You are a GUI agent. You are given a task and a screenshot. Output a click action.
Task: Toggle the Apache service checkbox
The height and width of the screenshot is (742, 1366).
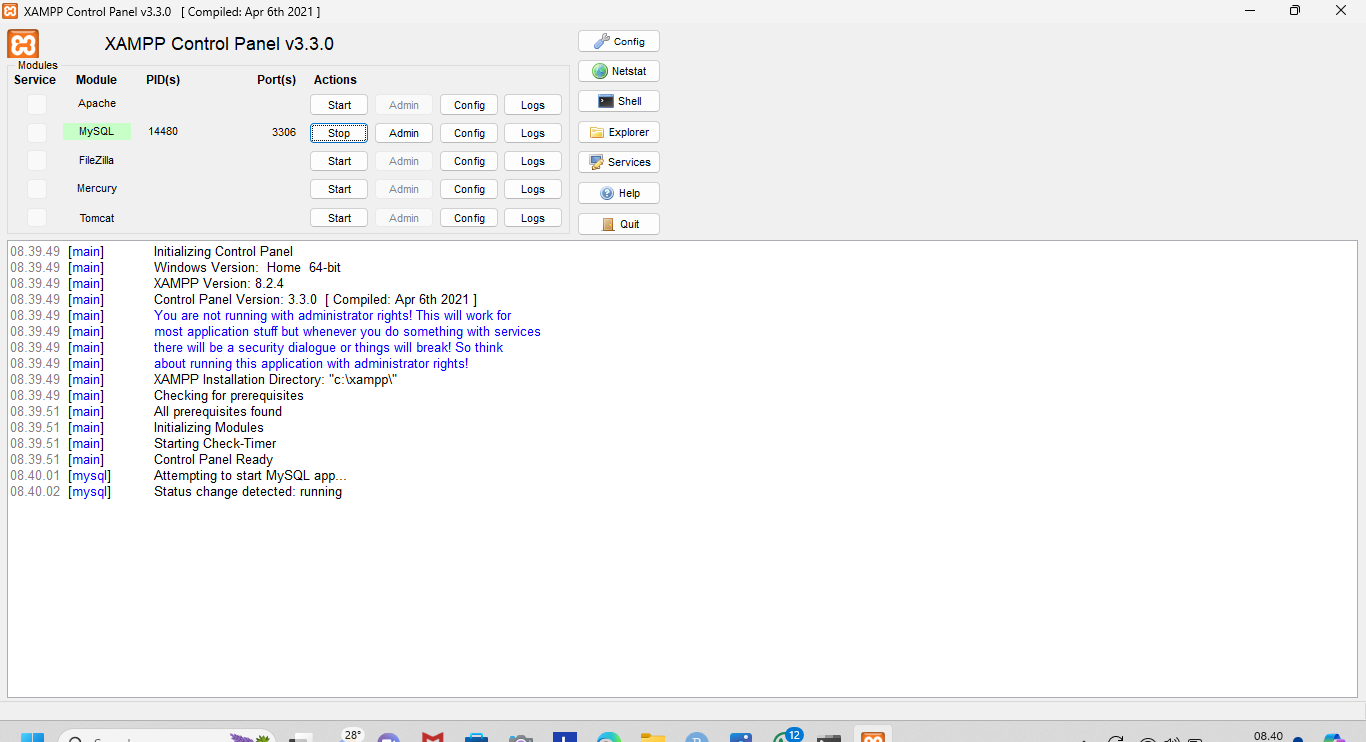[37, 104]
